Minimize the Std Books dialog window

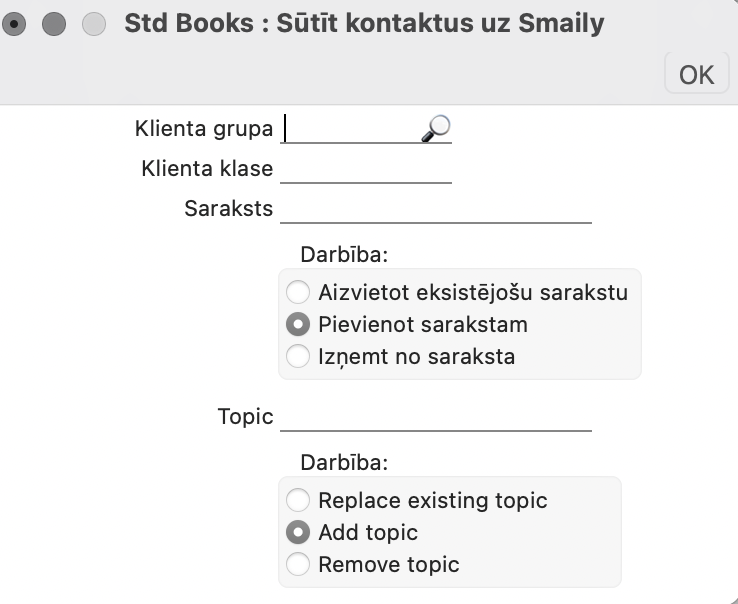[54, 24]
